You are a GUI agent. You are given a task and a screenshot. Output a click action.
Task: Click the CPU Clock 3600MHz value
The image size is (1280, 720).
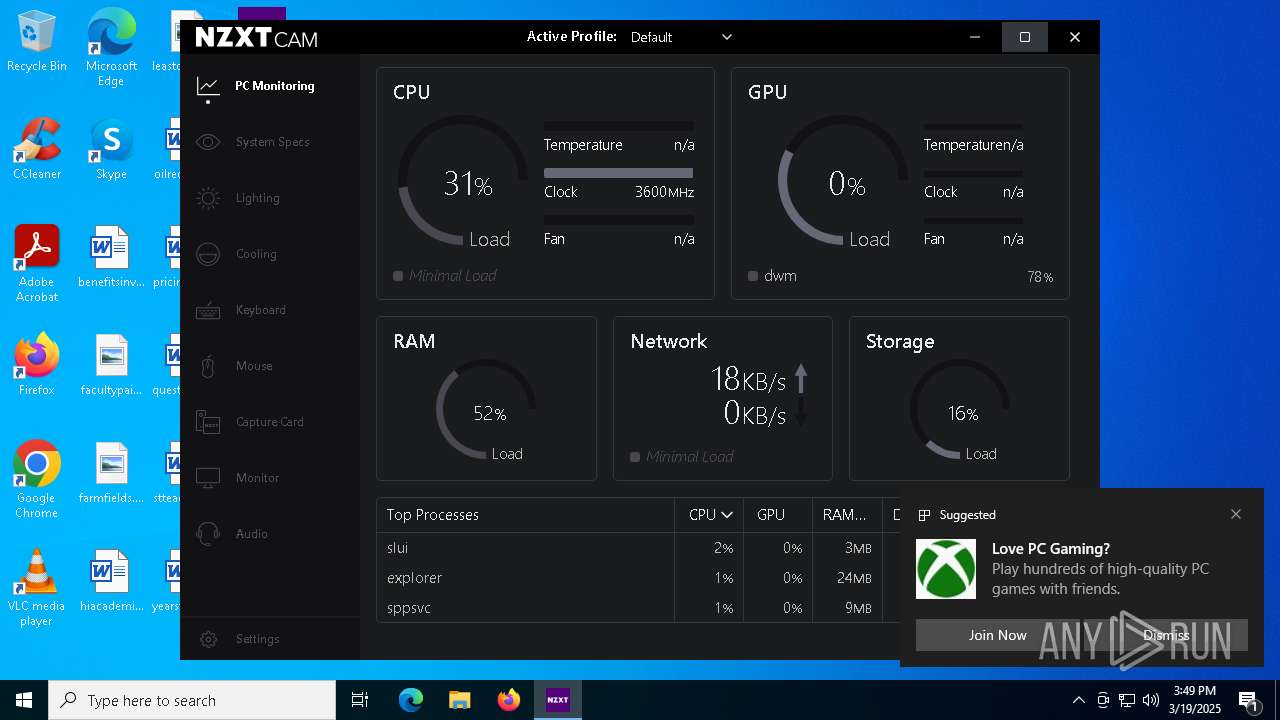coord(664,192)
